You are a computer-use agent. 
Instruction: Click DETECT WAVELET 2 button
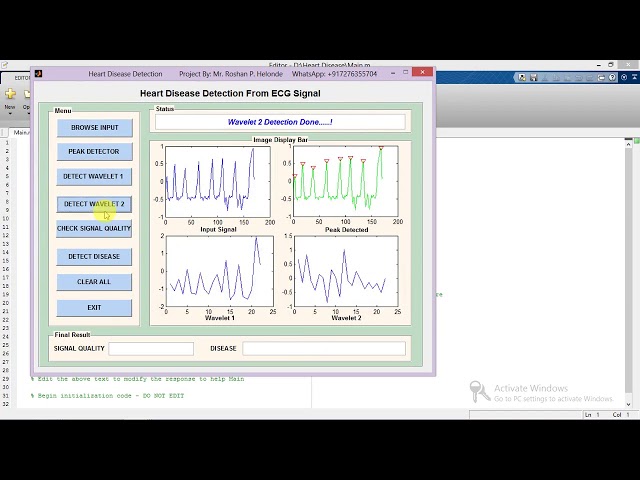click(94, 204)
